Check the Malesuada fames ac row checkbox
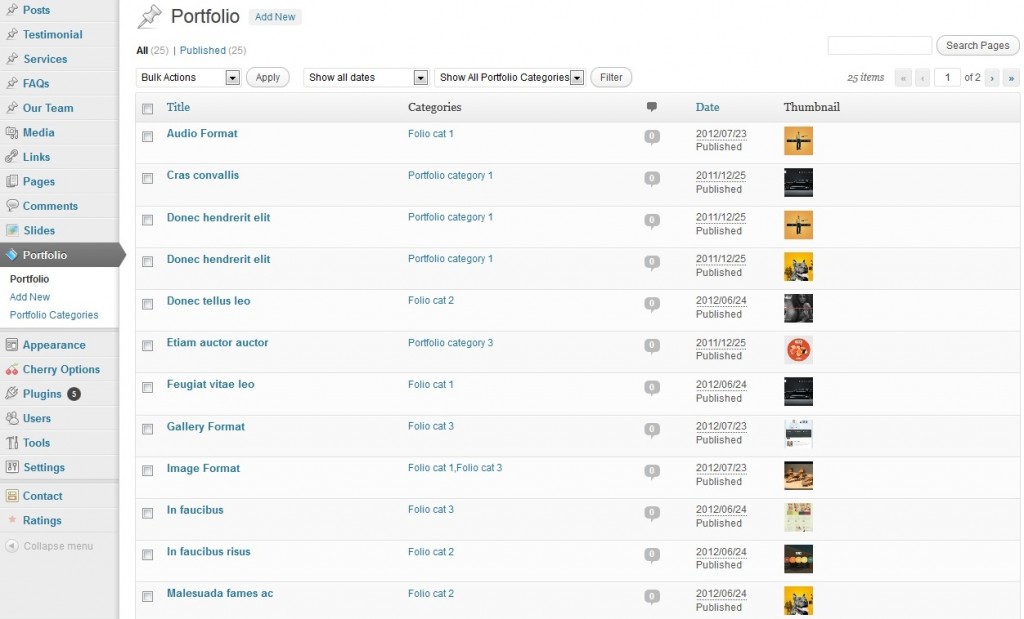This screenshot has width=1024, height=619. (148, 596)
